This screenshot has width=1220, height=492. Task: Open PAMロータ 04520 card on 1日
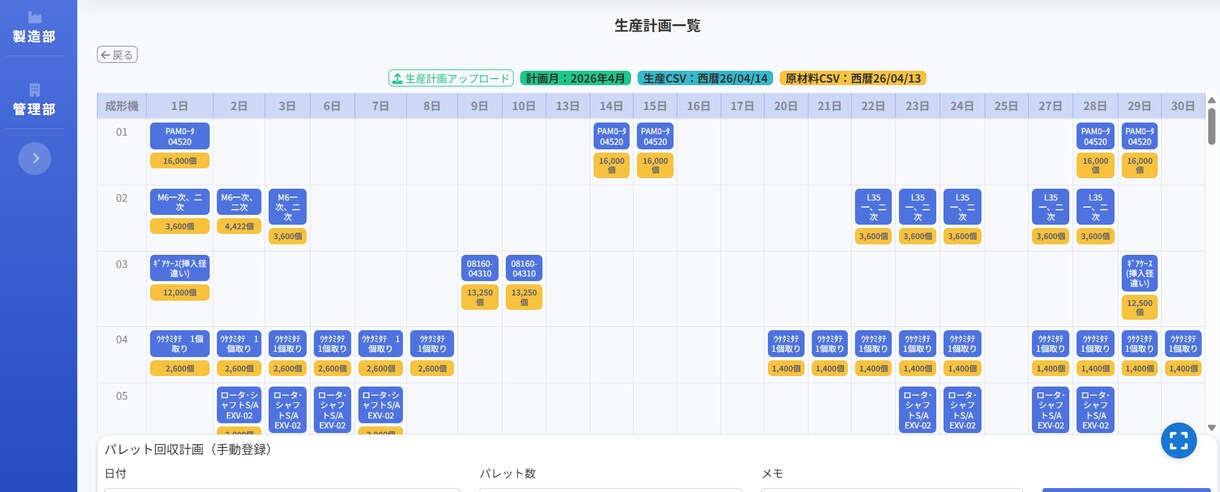click(180, 136)
